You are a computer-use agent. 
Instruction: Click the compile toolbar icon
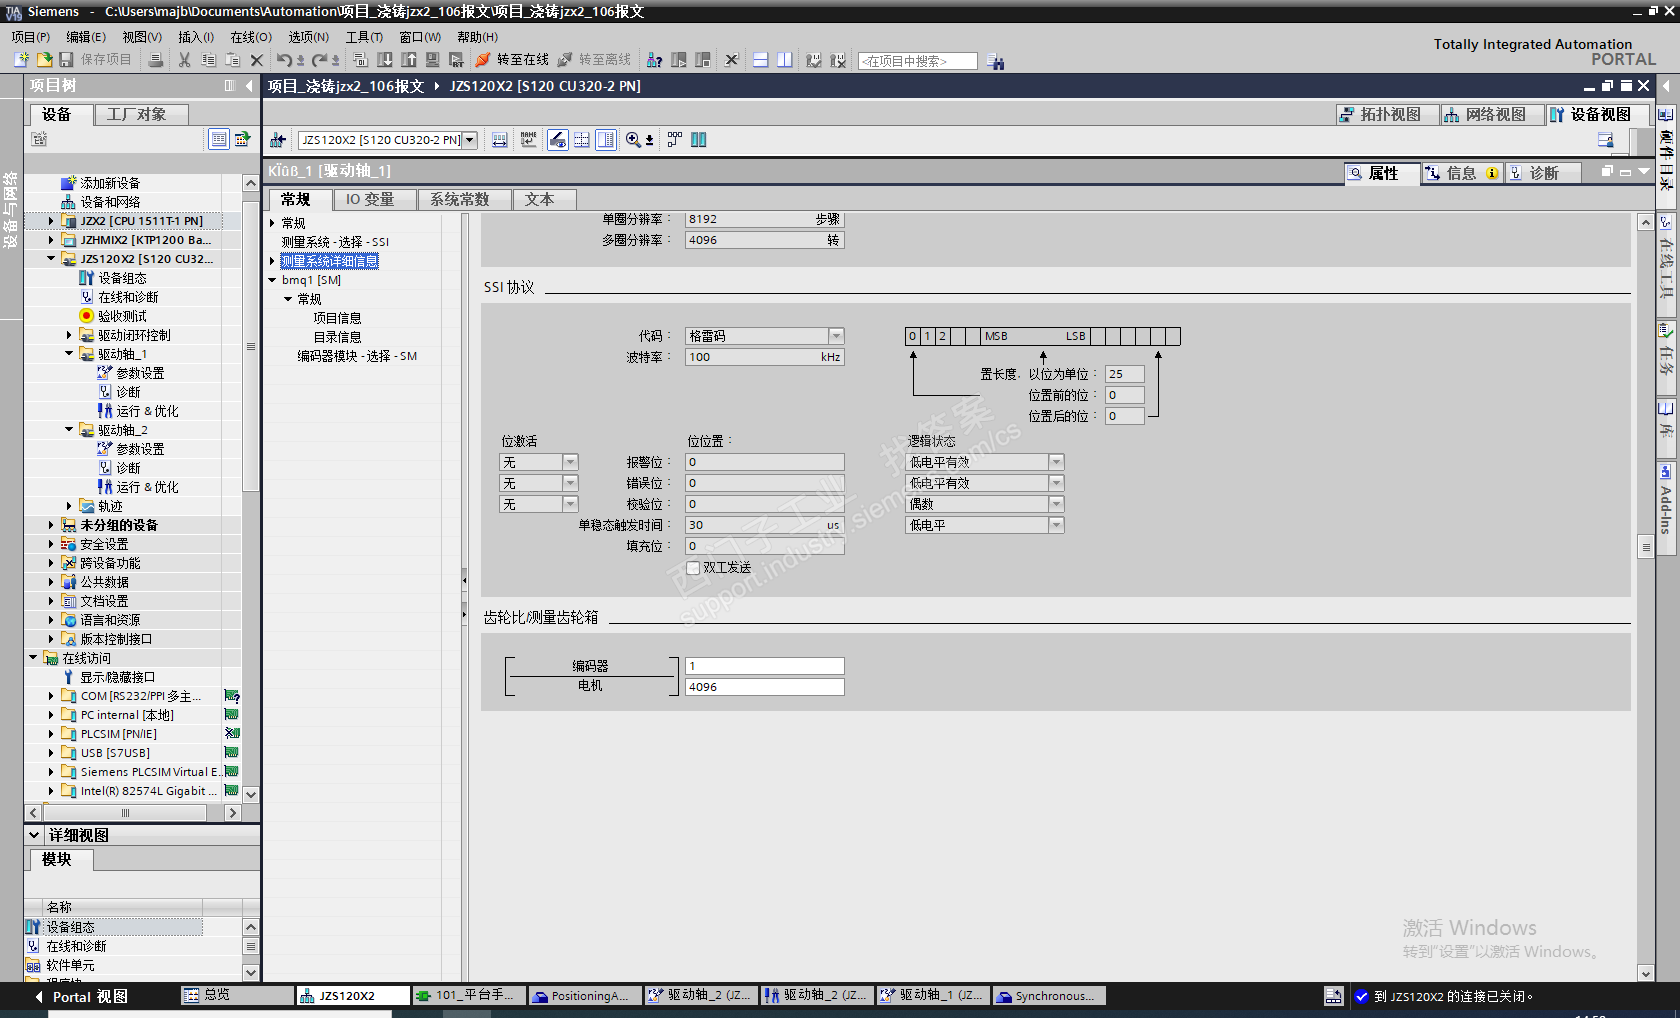coord(361,60)
